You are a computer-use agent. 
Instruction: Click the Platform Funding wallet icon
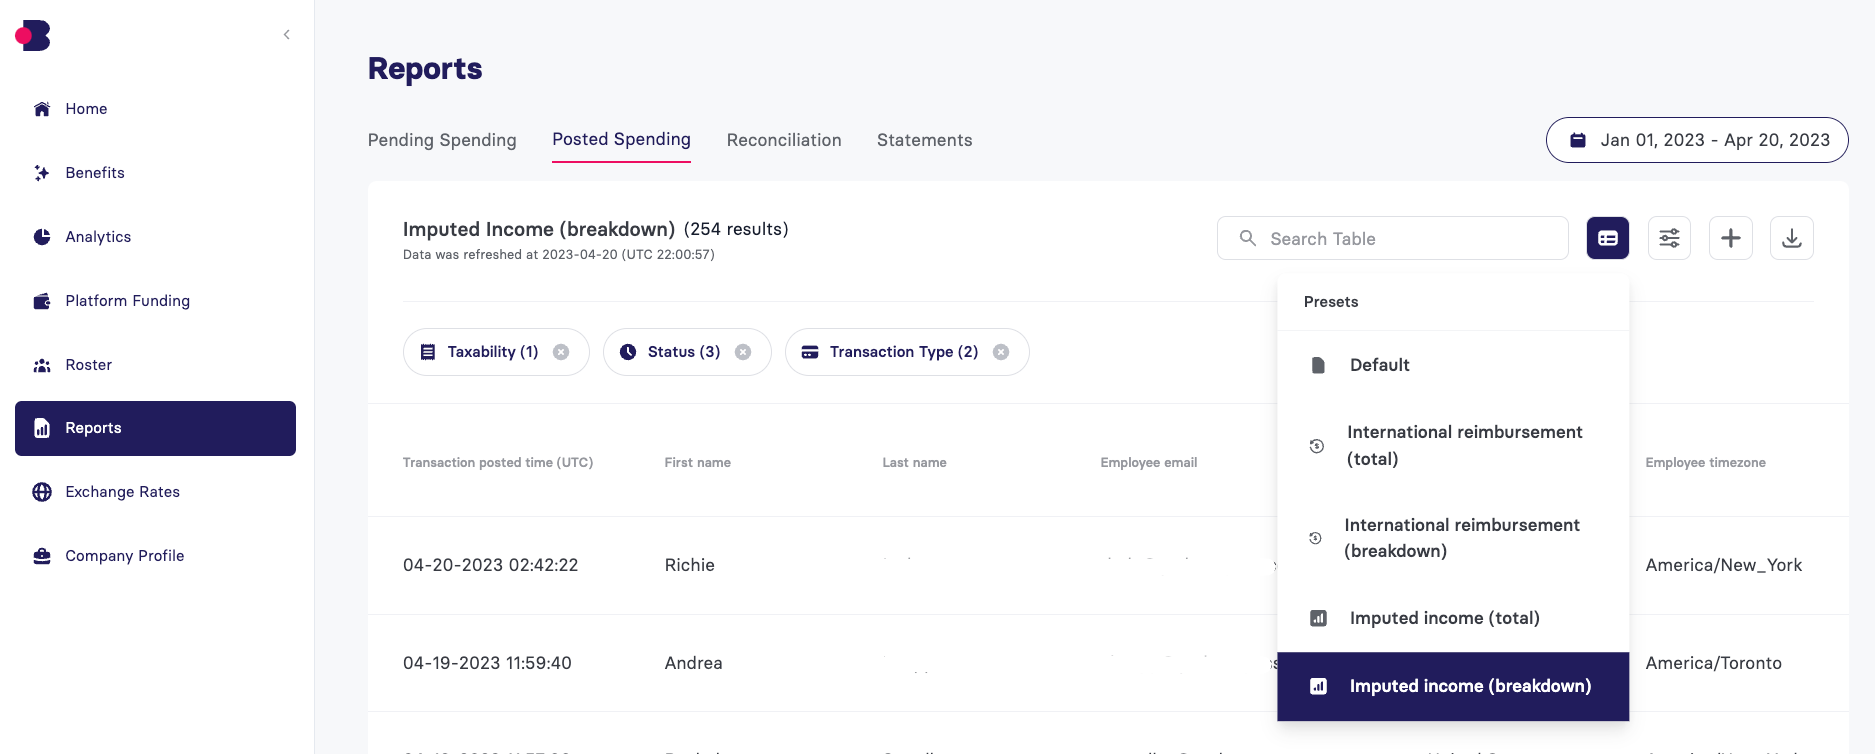coord(42,301)
